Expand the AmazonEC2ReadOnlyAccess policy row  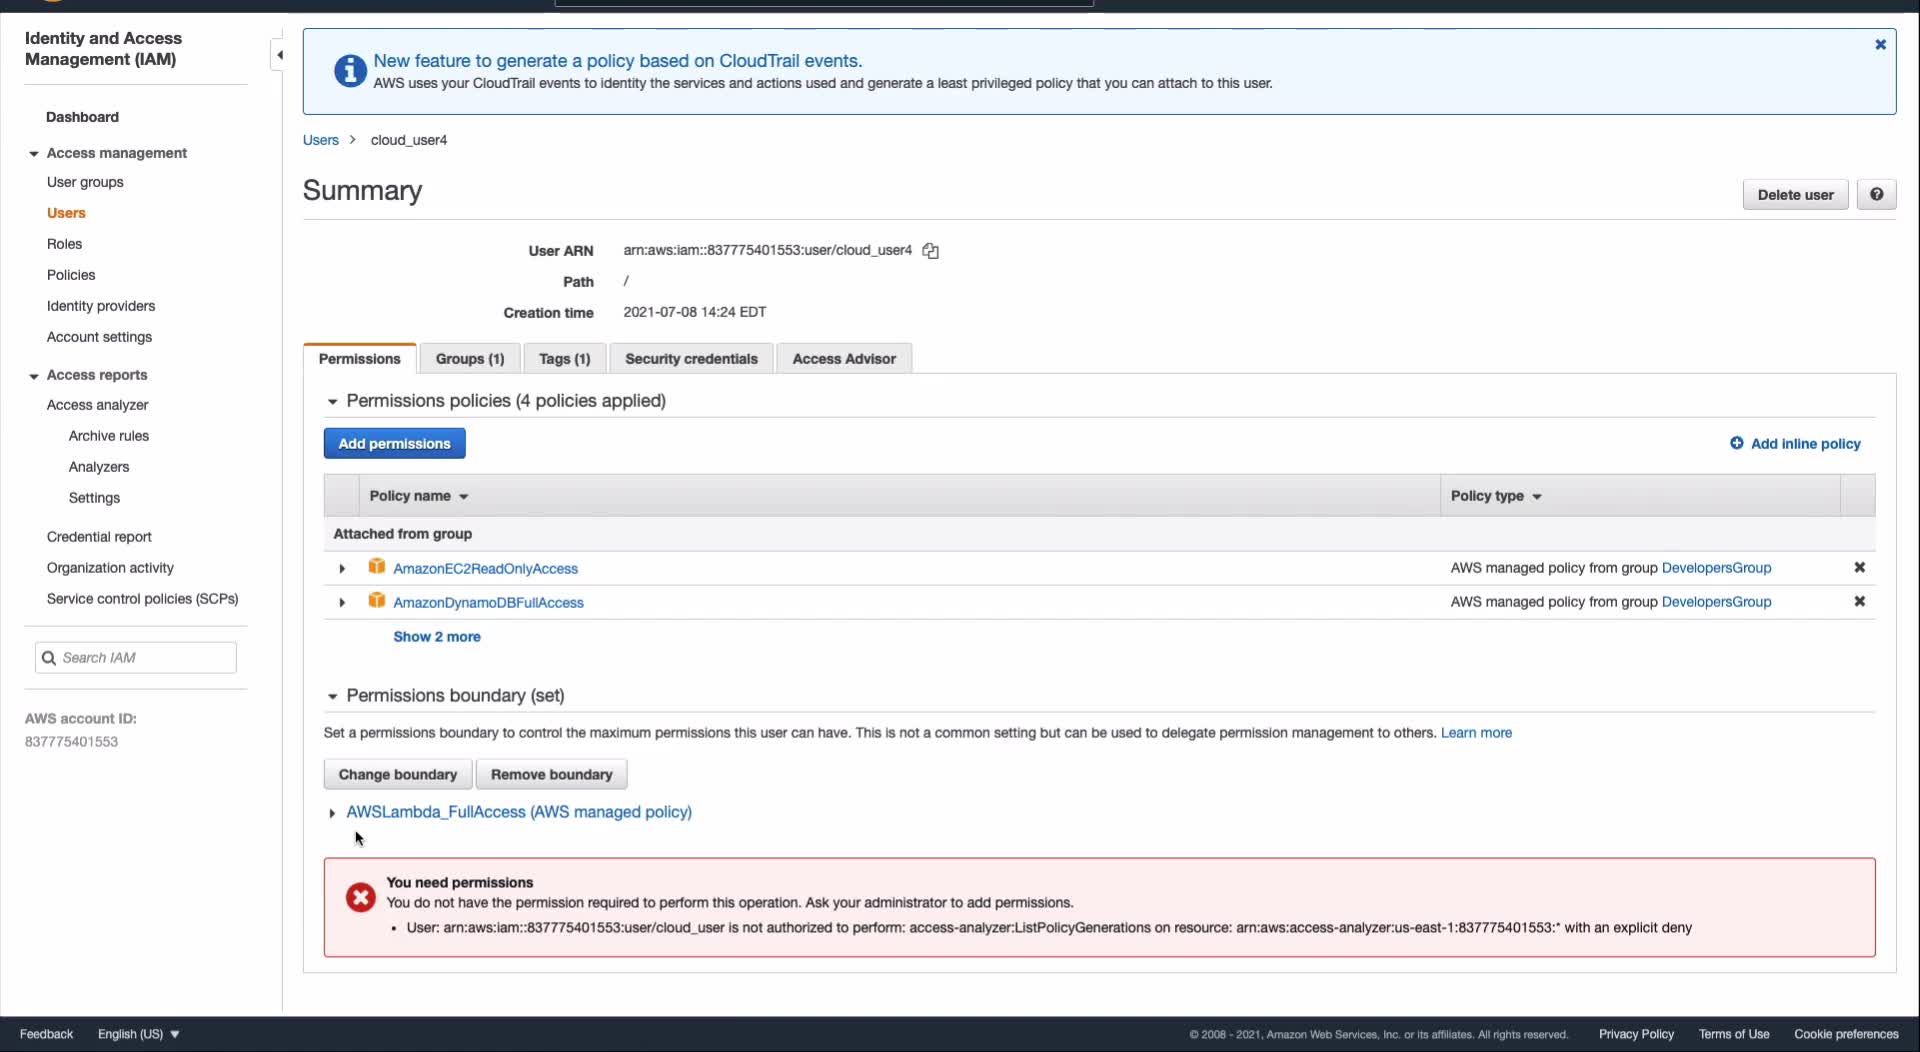(x=342, y=569)
